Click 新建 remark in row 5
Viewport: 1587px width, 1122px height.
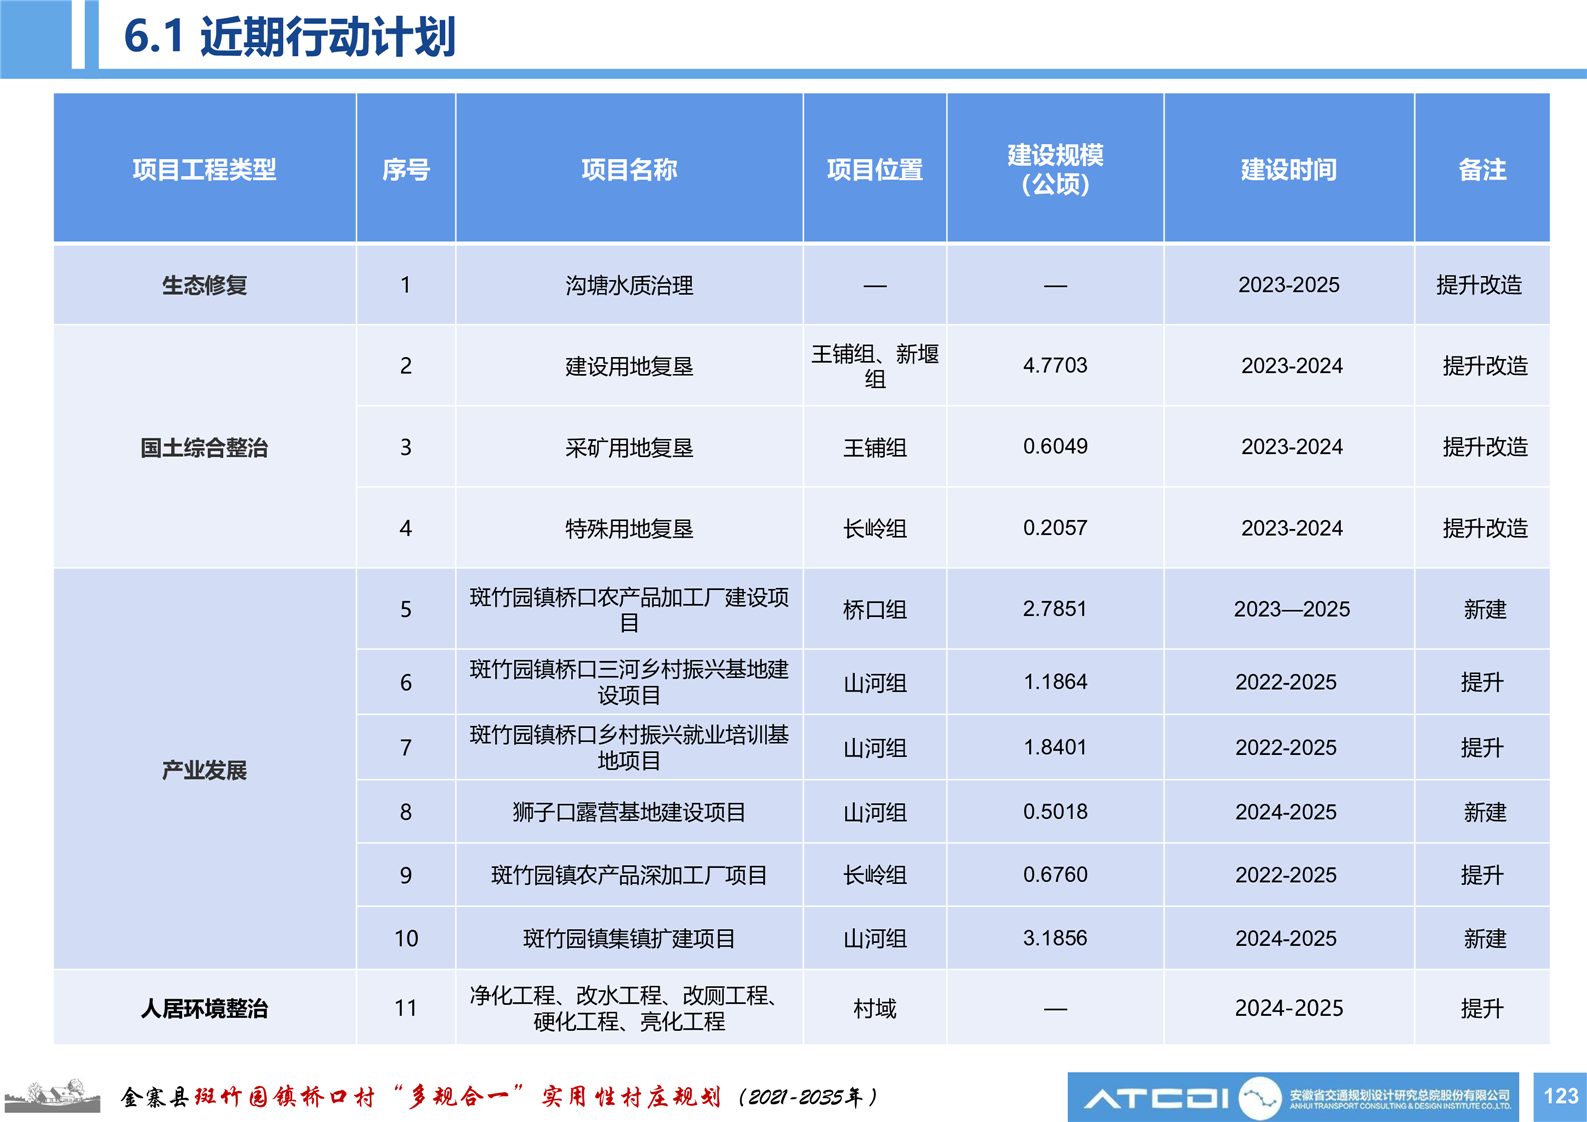click(x=1485, y=609)
